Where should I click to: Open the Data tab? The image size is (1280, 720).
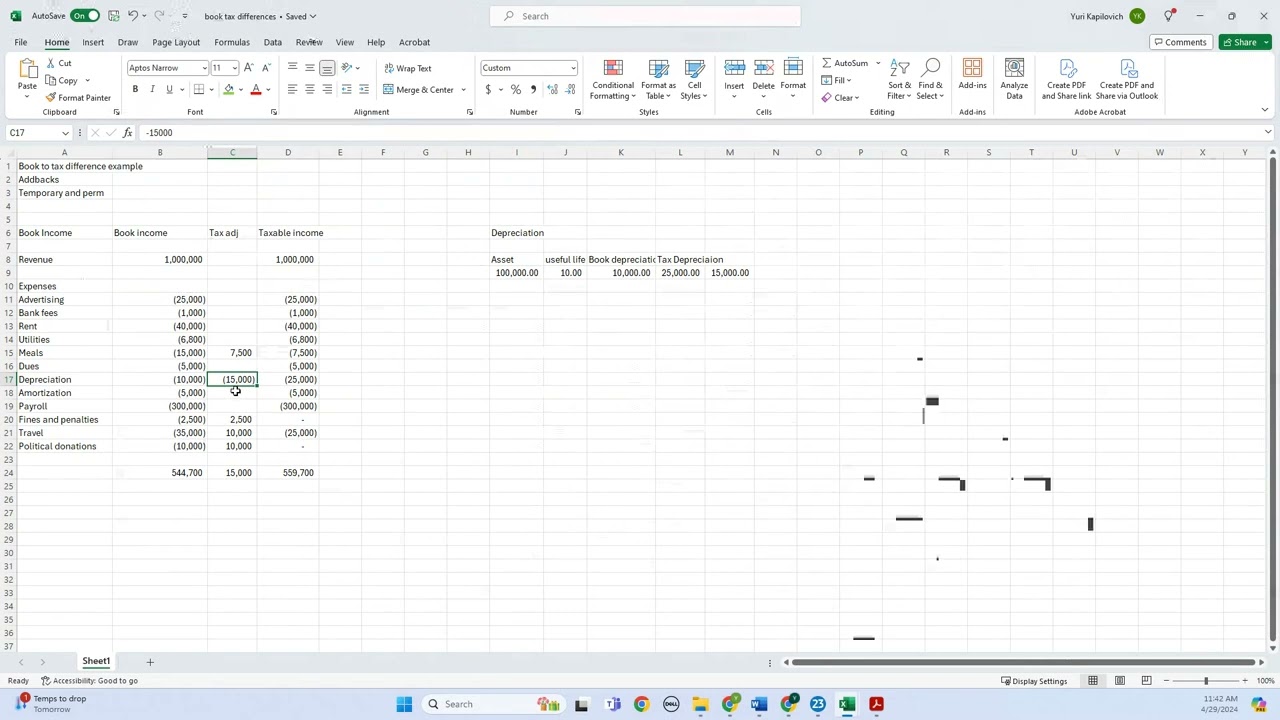(x=272, y=42)
